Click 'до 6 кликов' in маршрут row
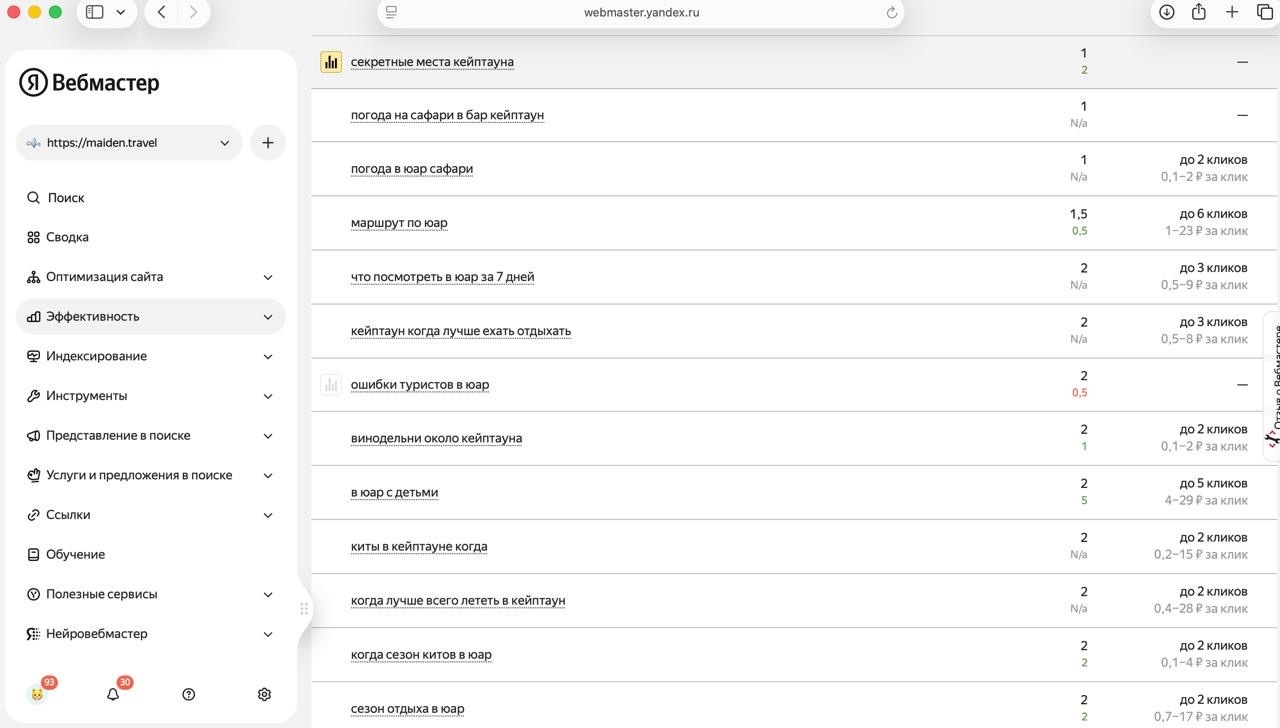This screenshot has height=728, width=1280. tap(1213, 214)
